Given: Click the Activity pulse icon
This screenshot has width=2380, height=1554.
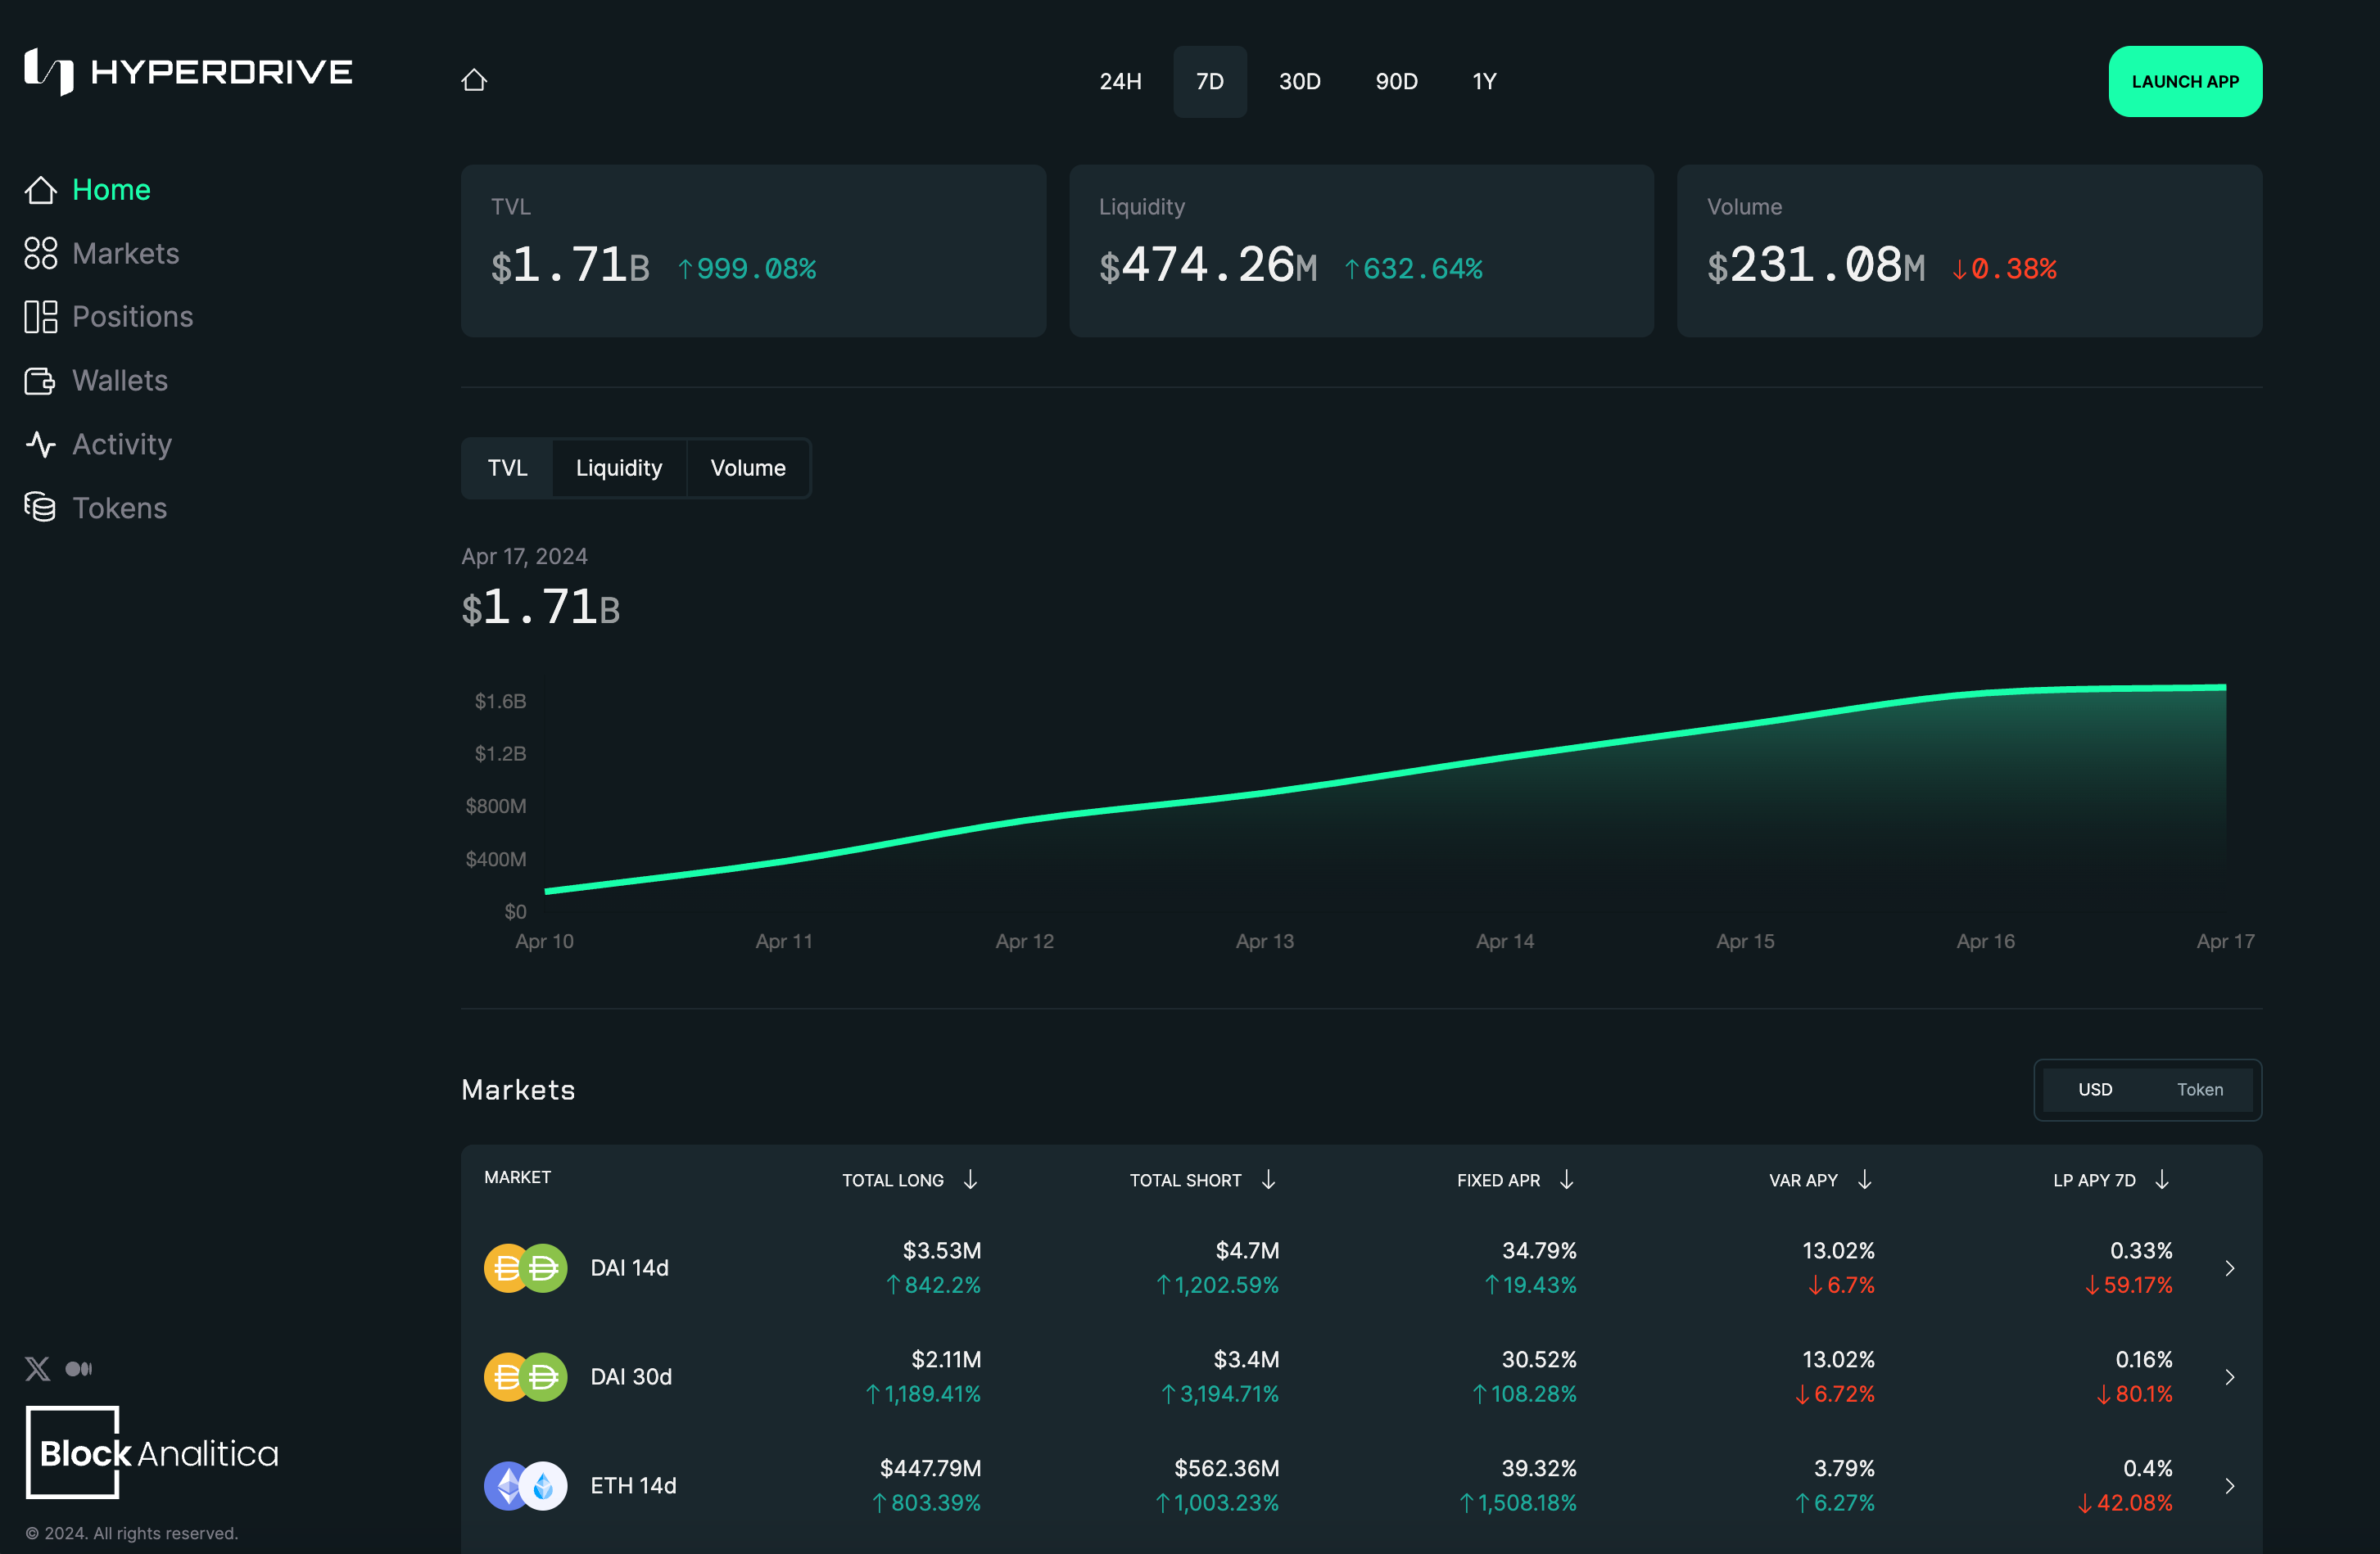Looking at the screenshot, I should (41, 444).
